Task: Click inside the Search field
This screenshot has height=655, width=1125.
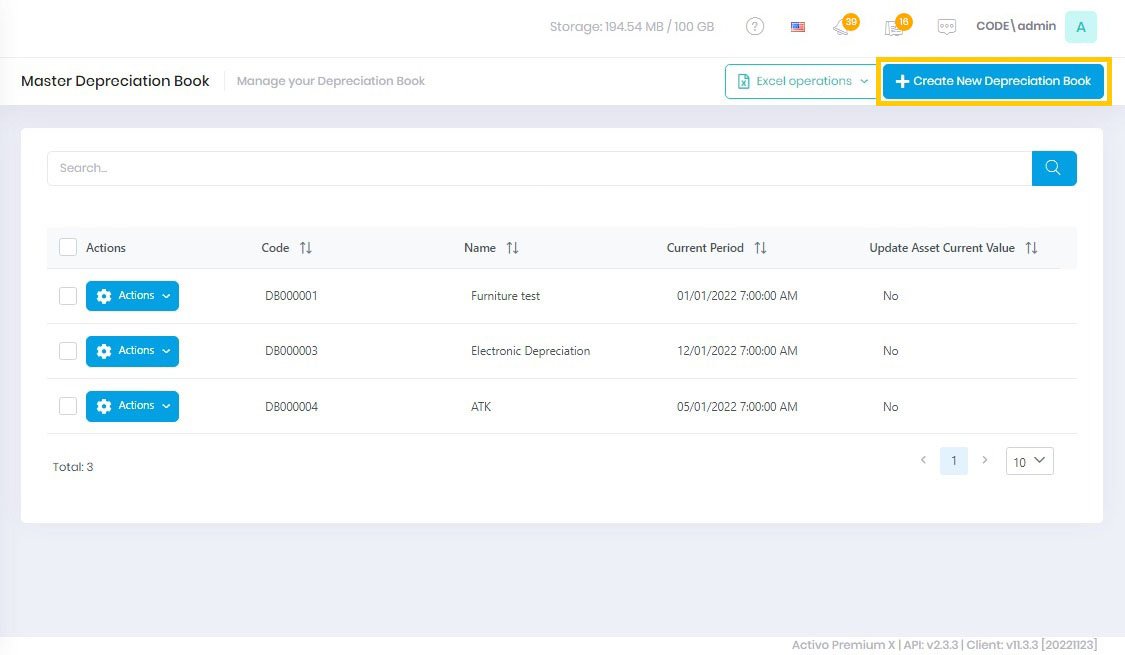Action: [400, 168]
